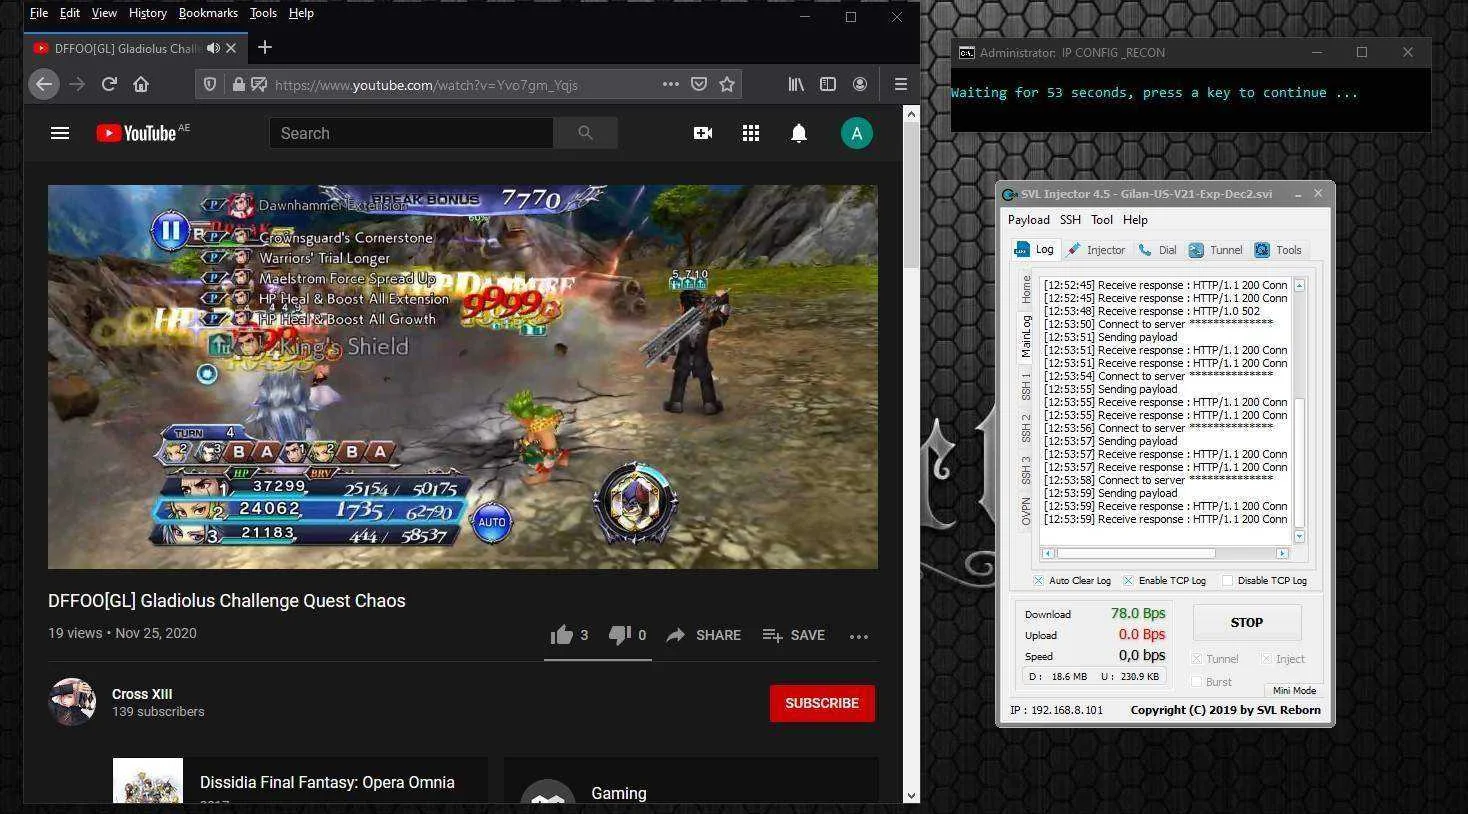Bookmark this page with star icon
The height and width of the screenshot is (814, 1468).
tap(727, 85)
